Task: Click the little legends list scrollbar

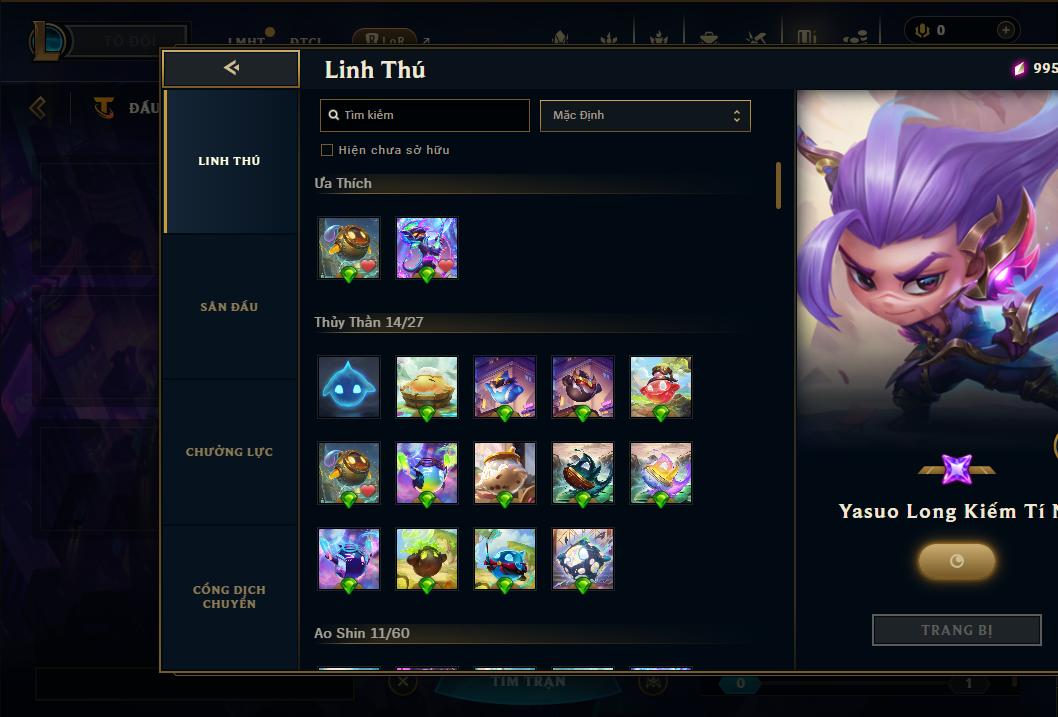Action: coord(778,185)
